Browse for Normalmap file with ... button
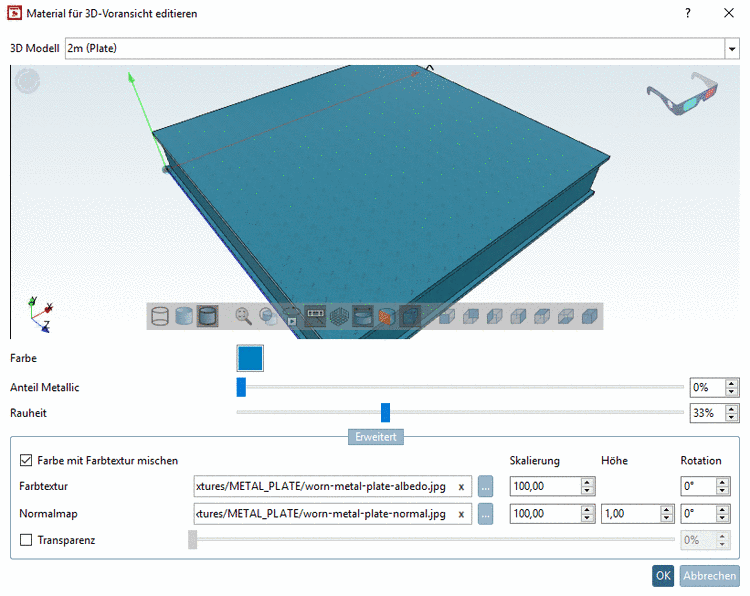 tap(485, 514)
